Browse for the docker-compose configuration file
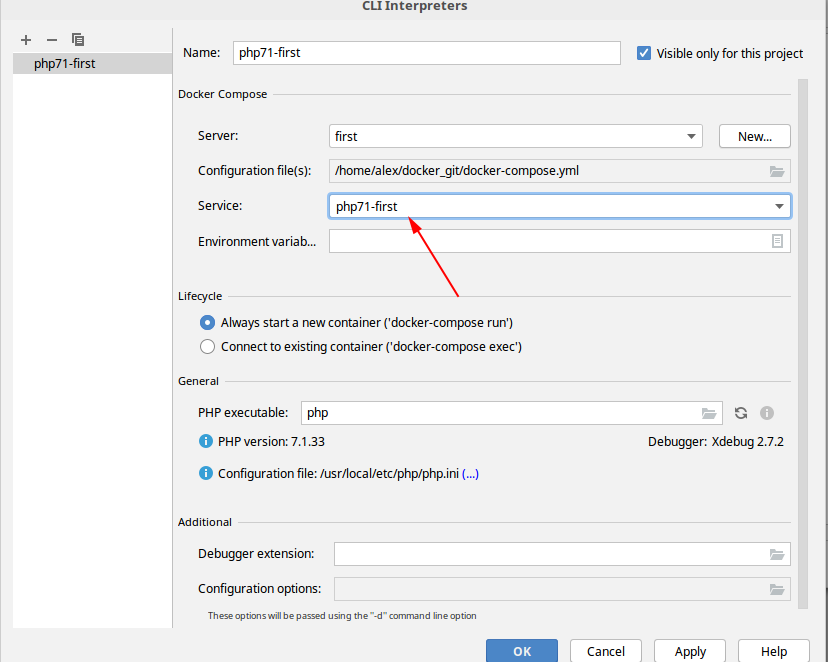Image resolution: width=828 pixels, height=662 pixels. pos(777,170)
